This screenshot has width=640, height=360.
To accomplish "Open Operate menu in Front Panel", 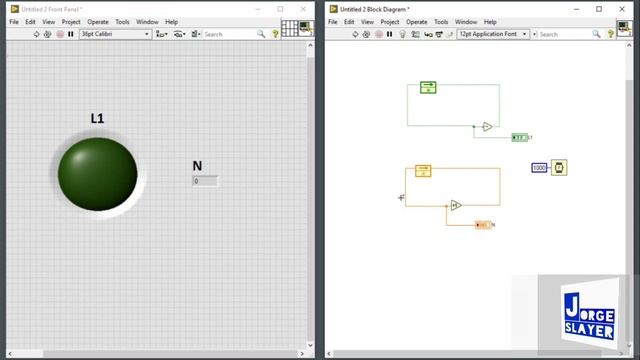I will click(x=98, y=22).
